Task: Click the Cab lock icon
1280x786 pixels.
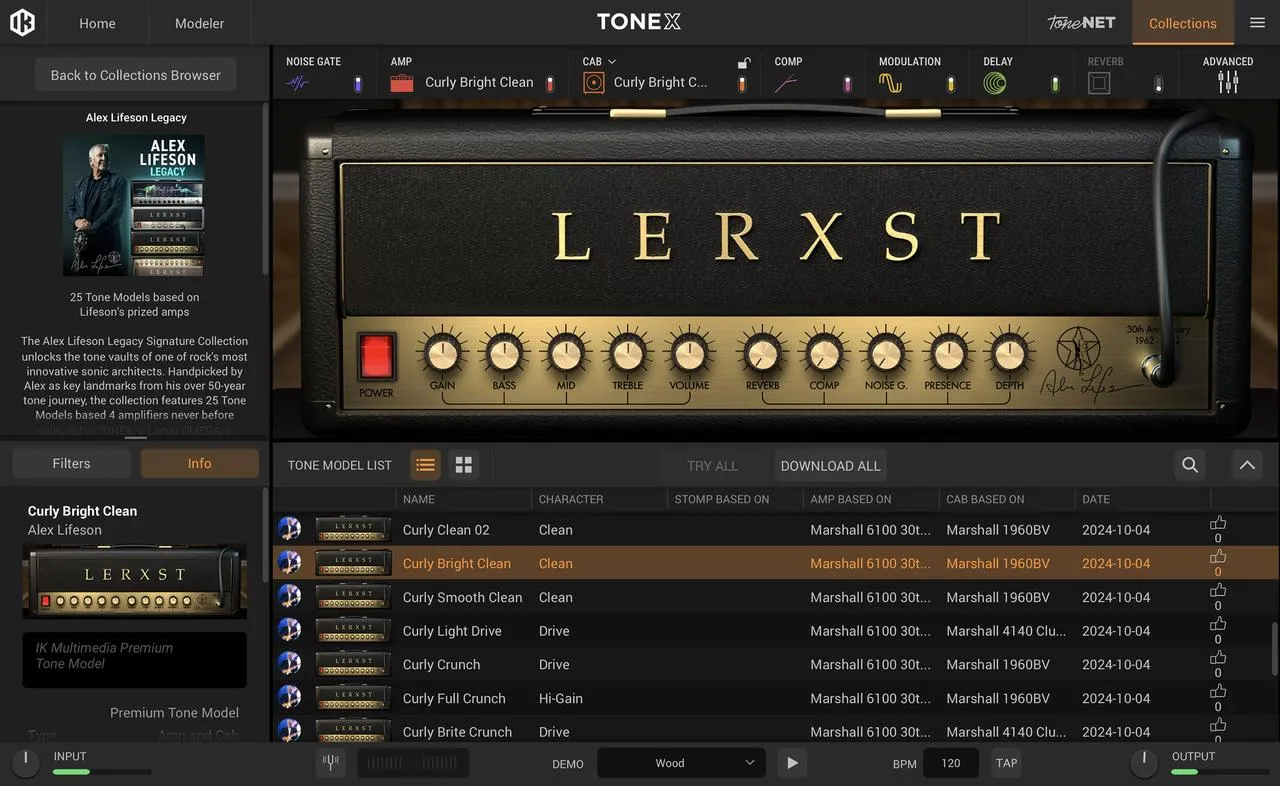Action: [x=743, y=63]
